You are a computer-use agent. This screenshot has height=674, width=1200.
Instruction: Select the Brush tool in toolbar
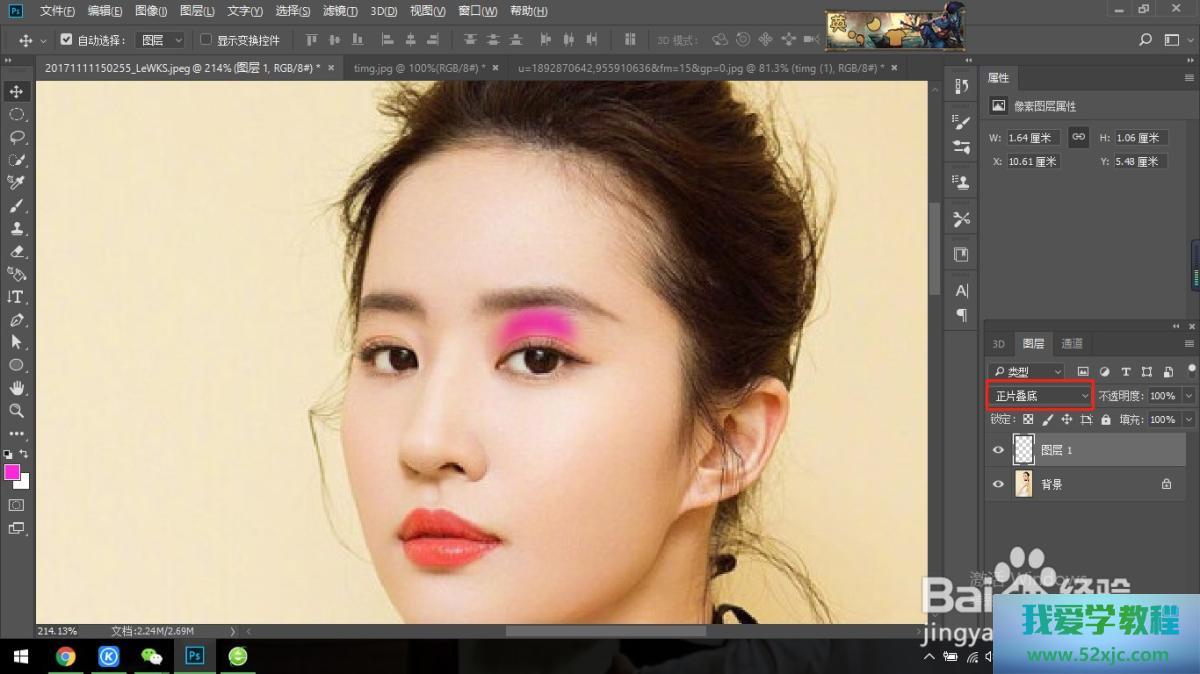pyautogui.click(x=17, y=206)
